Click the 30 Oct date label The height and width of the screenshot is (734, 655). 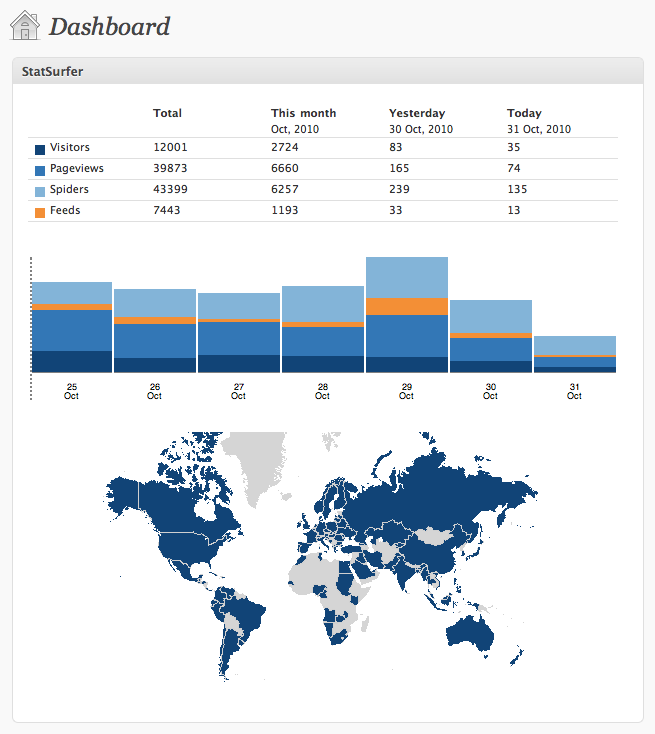[490, 391]
